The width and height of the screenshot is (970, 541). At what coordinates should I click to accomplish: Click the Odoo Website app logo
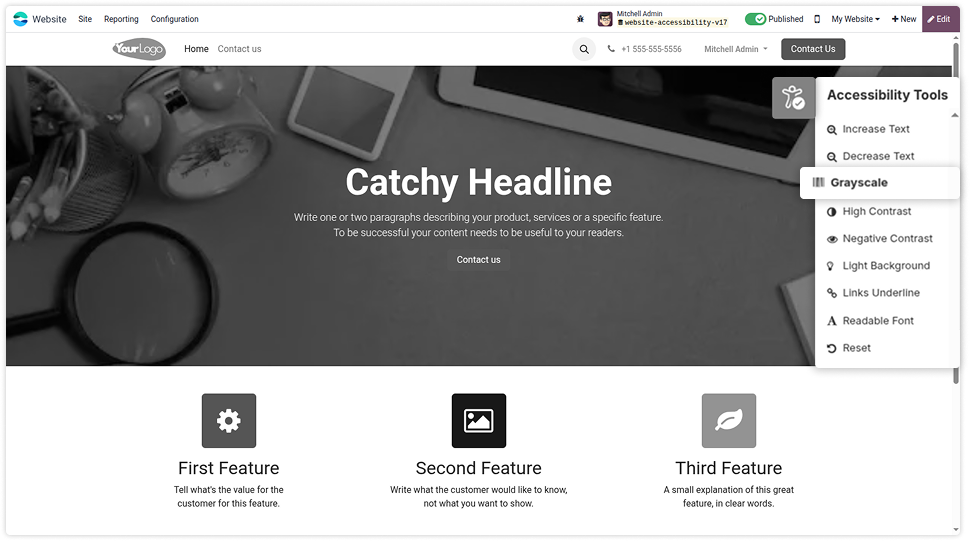coord(20,19)
